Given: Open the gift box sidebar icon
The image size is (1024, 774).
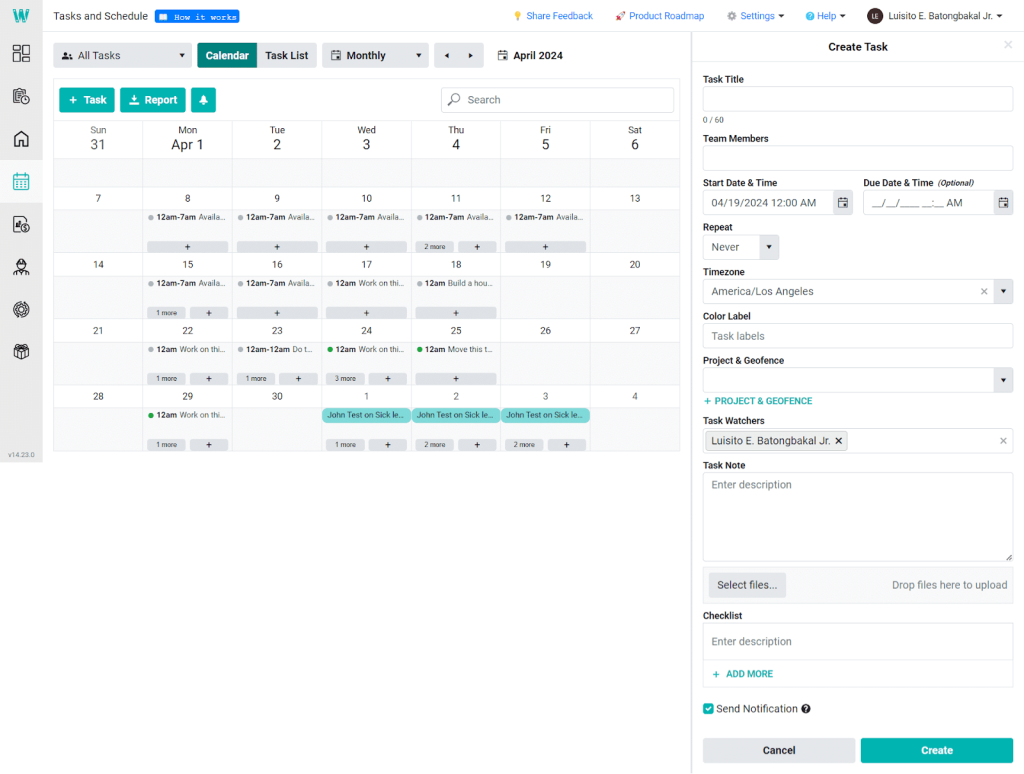Looking at the screenshot, I should click(21, 352).
